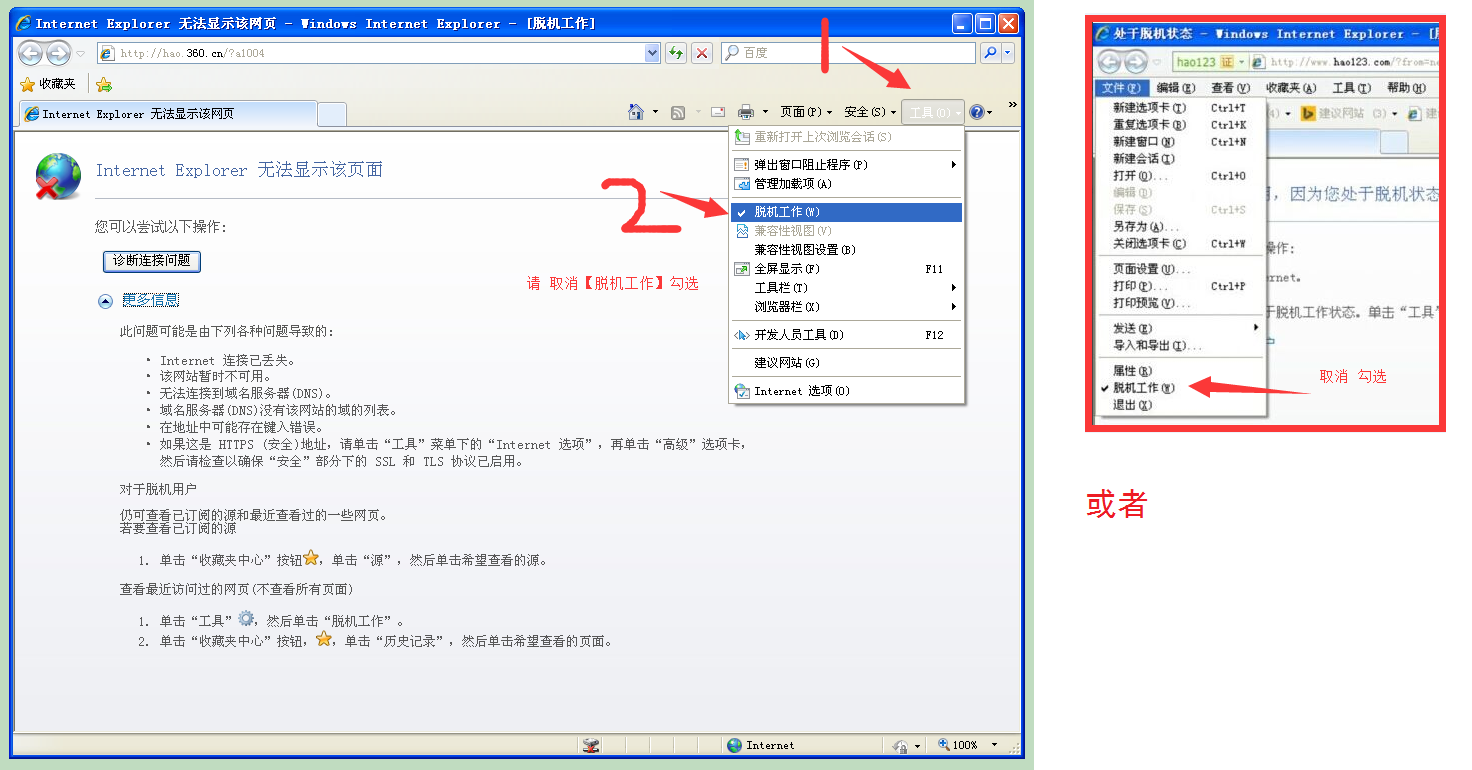
Task: Expand the Home button dropdown arrow
Action: click(x=656, y=112)
